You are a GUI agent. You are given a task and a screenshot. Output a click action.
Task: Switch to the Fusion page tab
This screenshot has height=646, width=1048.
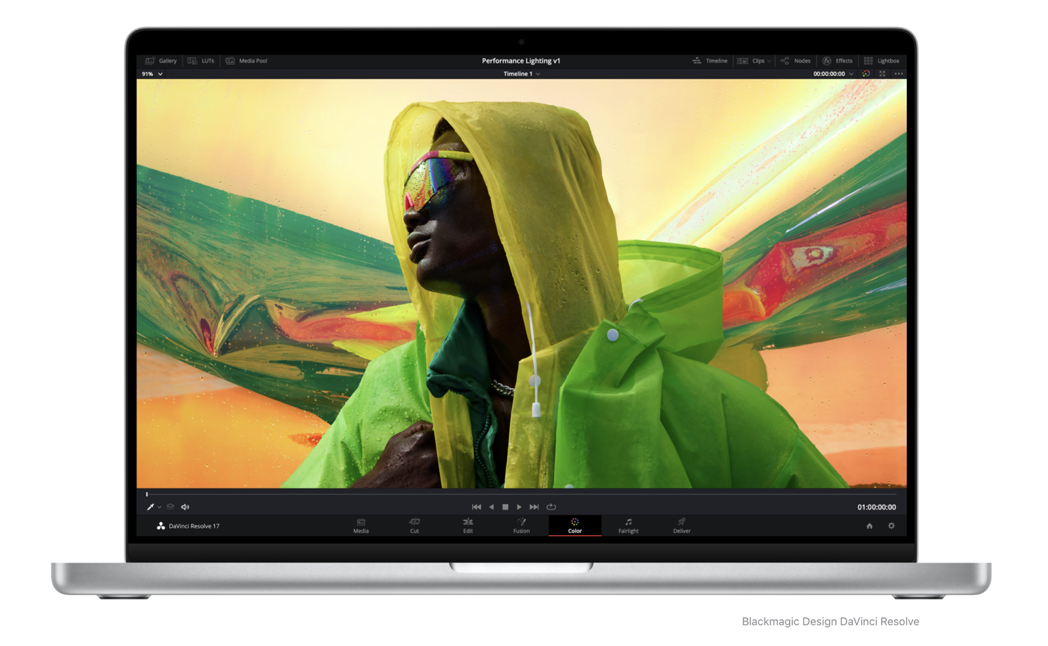tap(521, 526)
